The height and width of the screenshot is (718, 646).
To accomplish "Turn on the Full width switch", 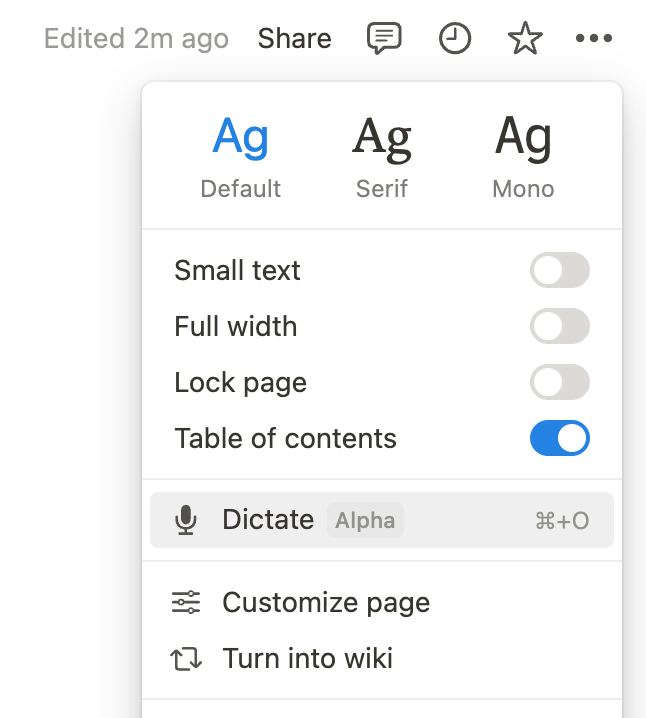I will [559, 326].
